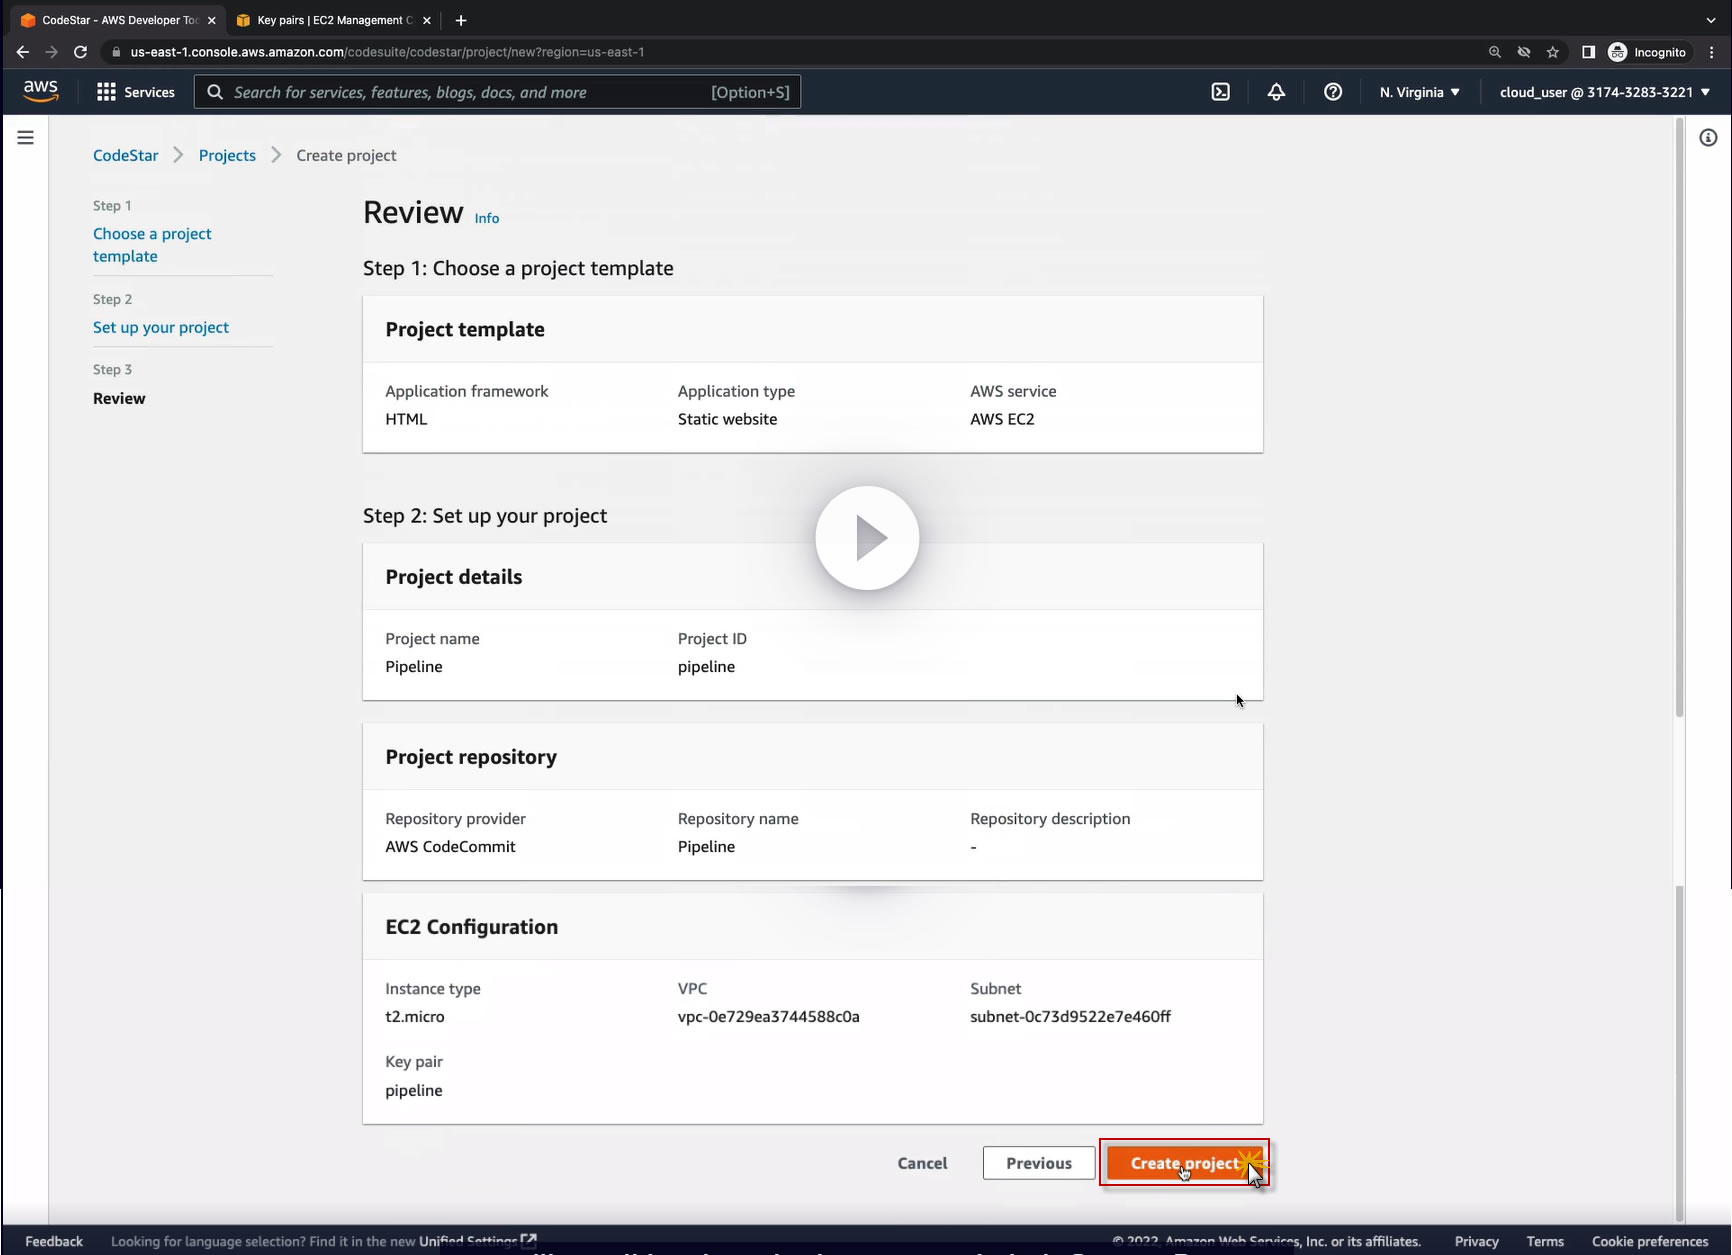This screenshot has width=1732, height=1255.
Task: Click the third-party cookie blocked eye icon
Action: pyautogui.click(x=1524, y=52)
